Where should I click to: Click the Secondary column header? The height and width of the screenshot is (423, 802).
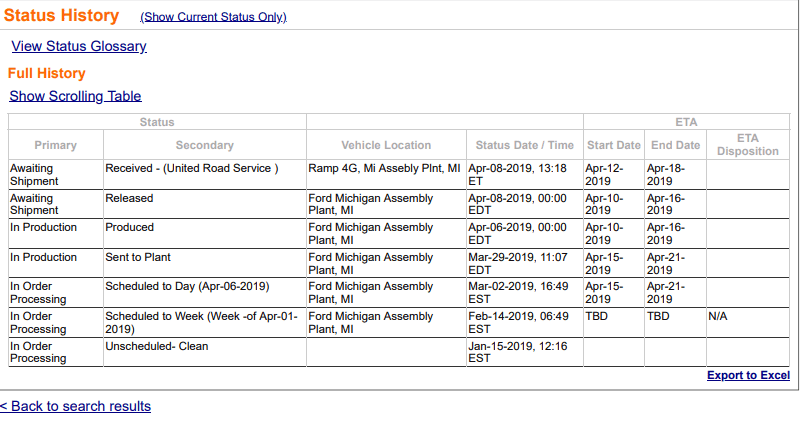(205, 145)
